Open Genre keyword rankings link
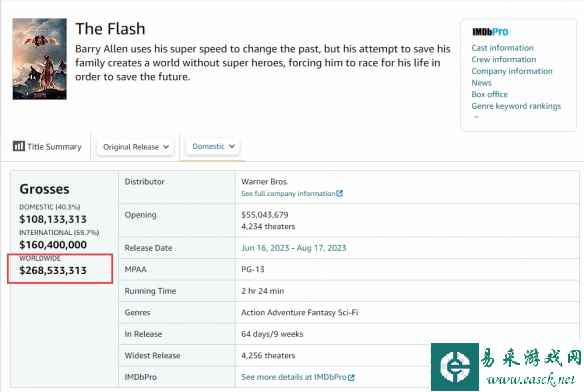Image resolution: width=584 pixels, height=392 pixels. coord(516,106)
